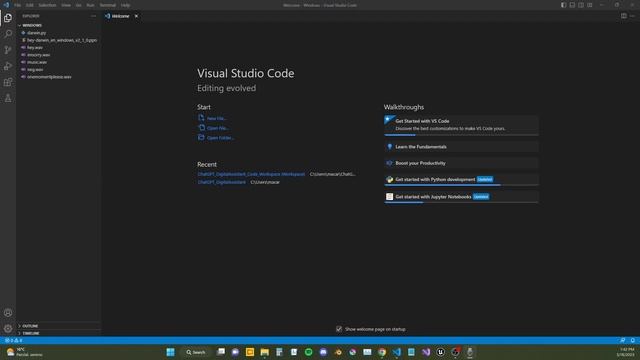Open the Edit menu
The image size is (640, 360).
point(30,5)
